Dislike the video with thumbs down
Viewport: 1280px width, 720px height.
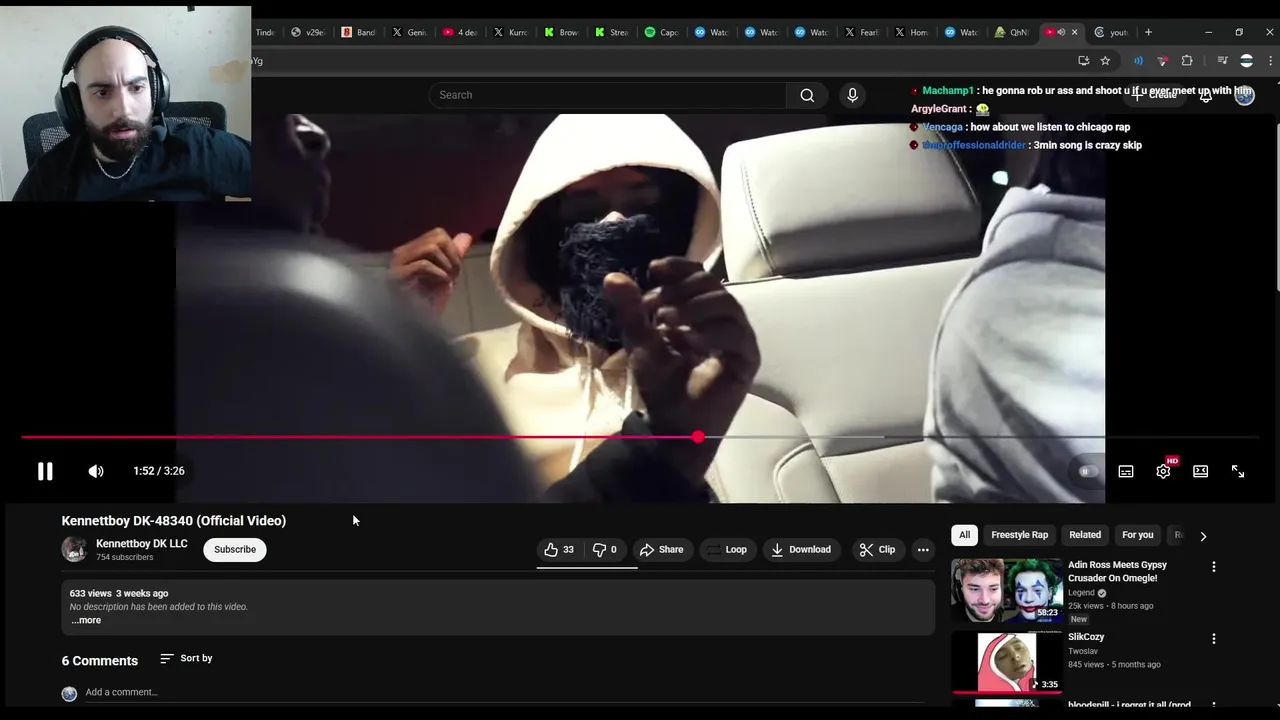click(x=605, y=549)
